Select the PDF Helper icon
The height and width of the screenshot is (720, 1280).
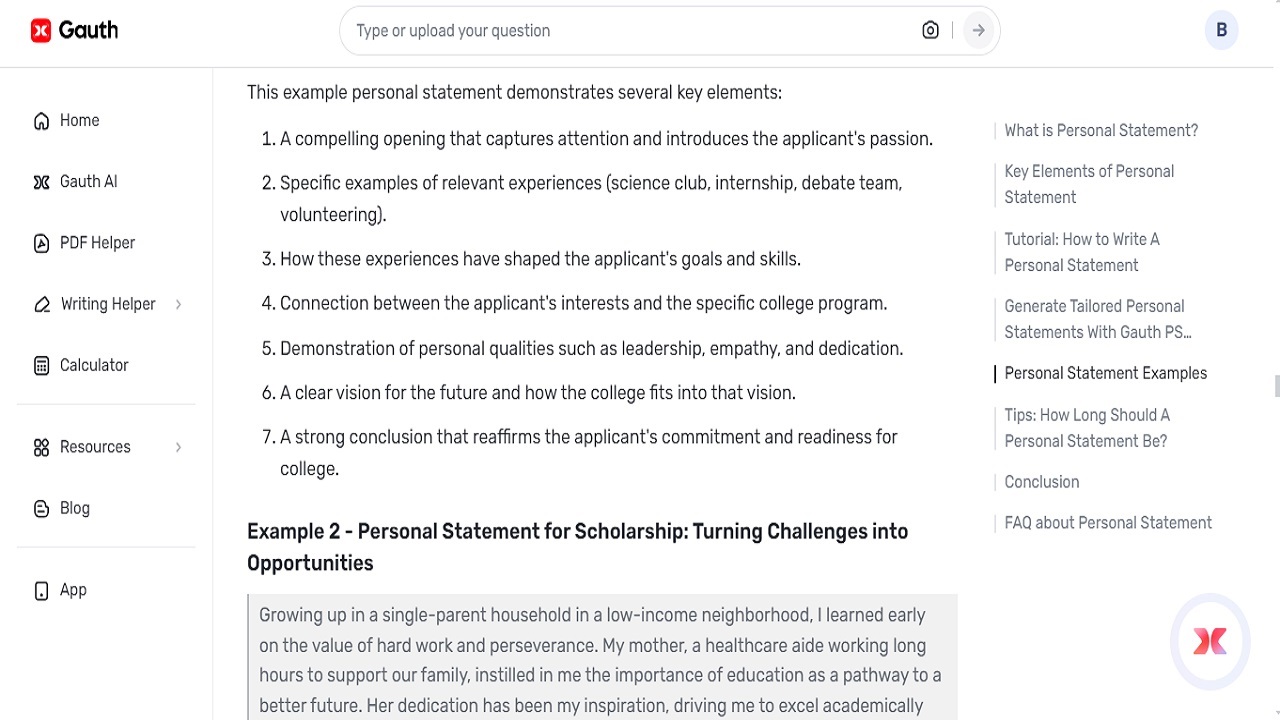click(x=41, y=242)
